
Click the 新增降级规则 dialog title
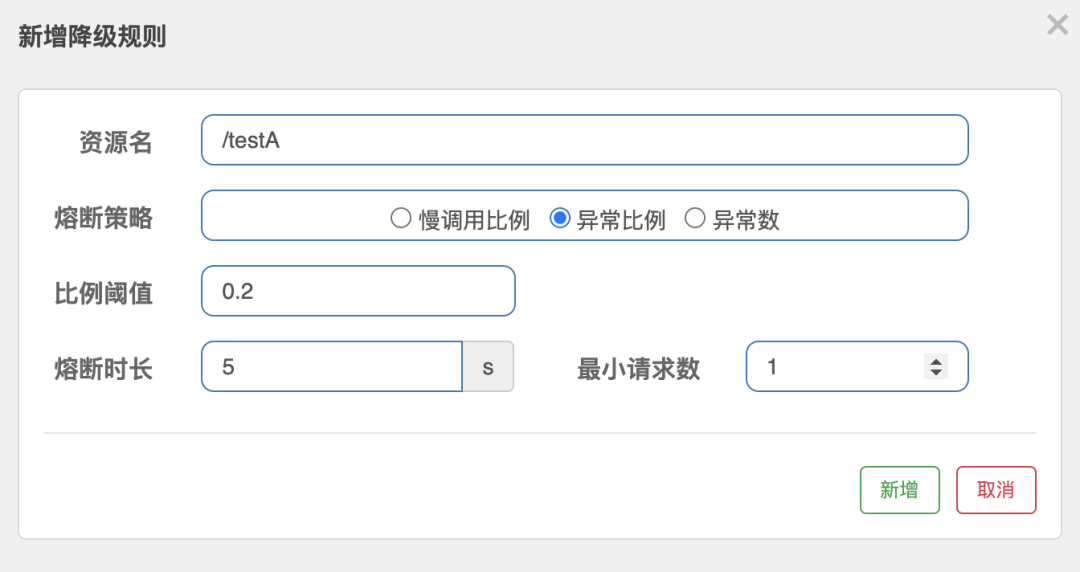[x=92, y=38]
